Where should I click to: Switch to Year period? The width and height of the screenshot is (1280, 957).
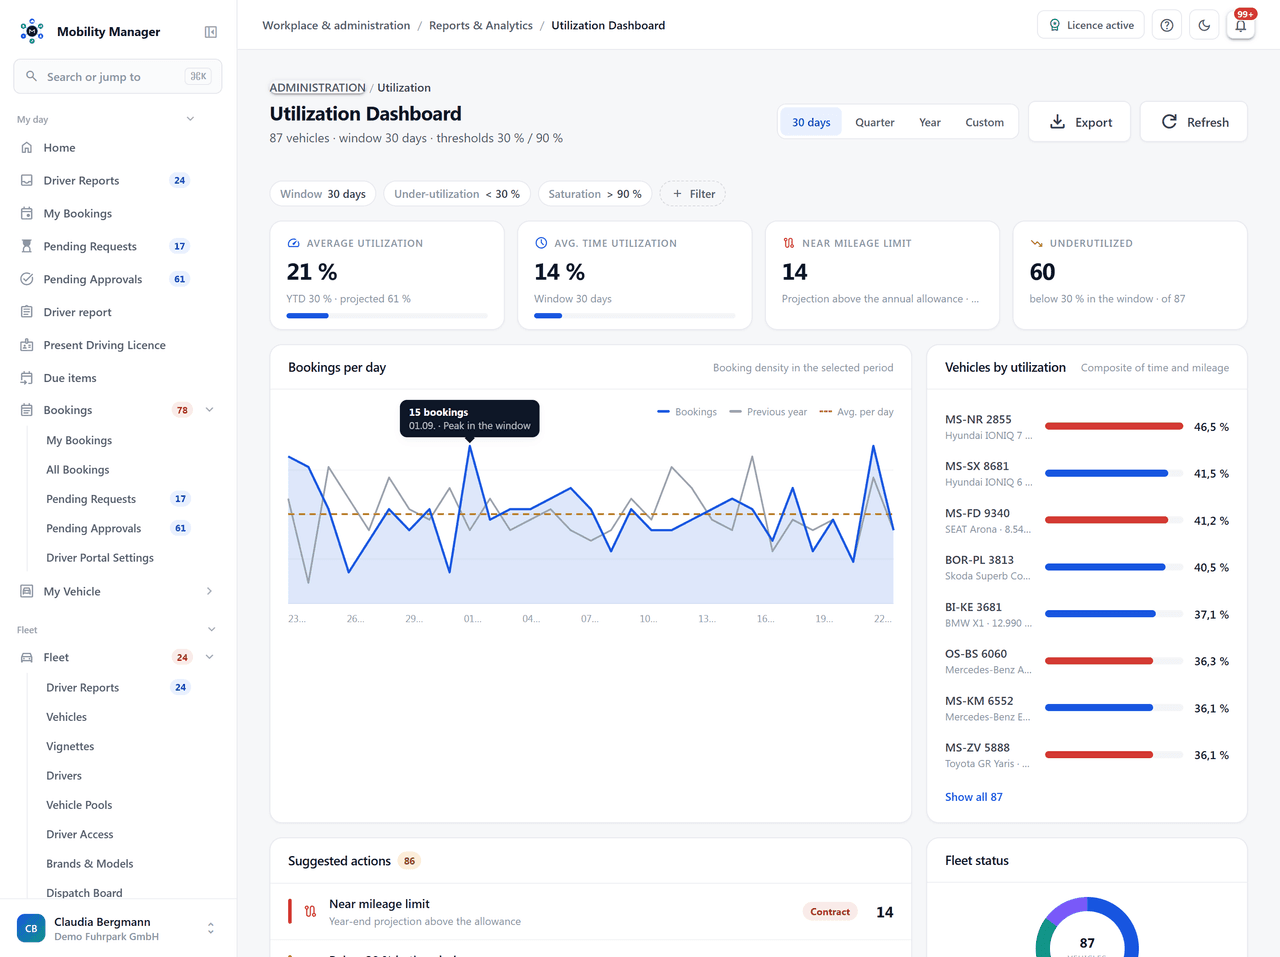[930, 123]
